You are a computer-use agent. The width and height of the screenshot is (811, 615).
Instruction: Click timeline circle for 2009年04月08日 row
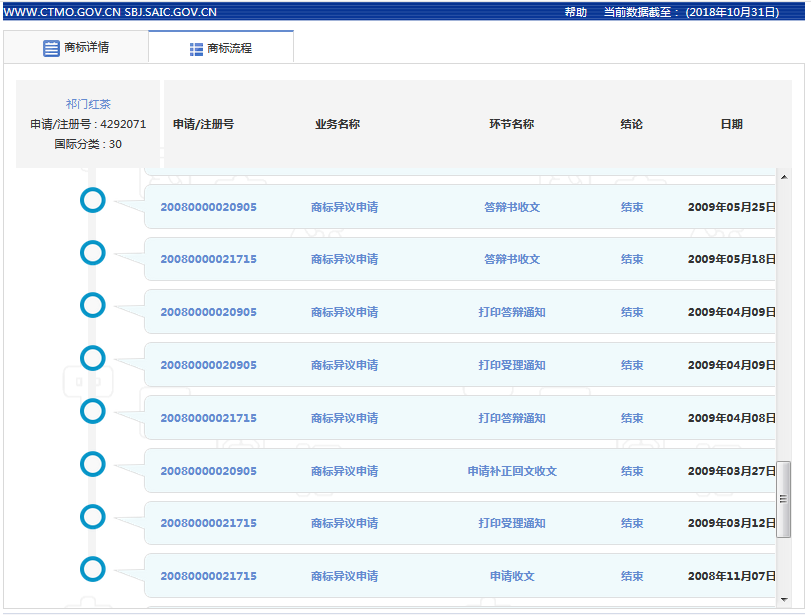click(93, 411)
